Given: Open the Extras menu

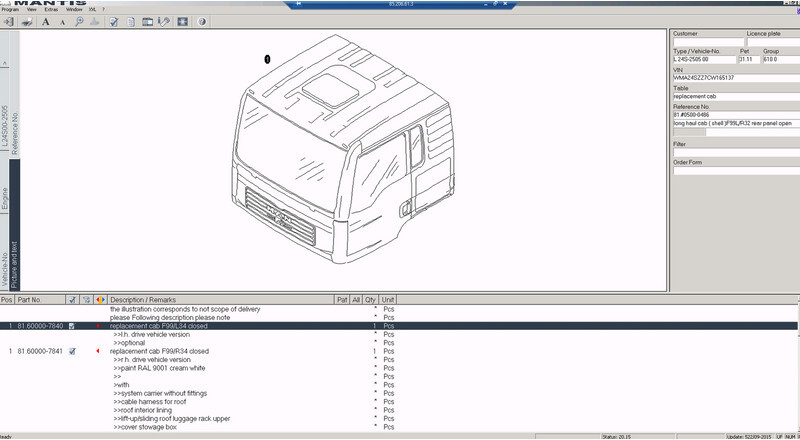Looking at the screenshot, I should pyautogui.click(x=51, y=9).
